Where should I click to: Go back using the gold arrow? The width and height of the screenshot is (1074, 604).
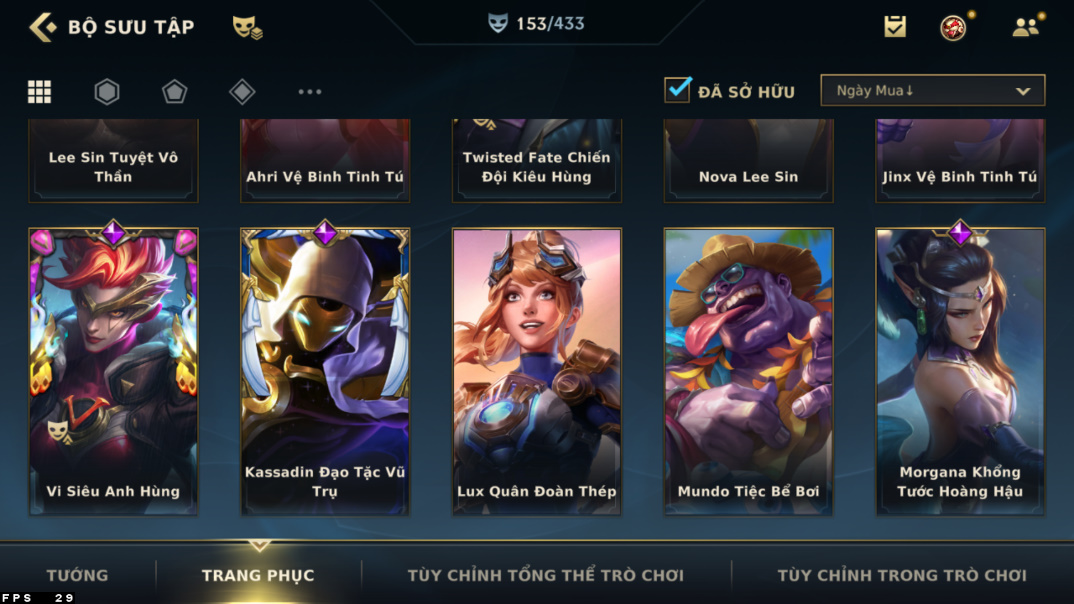pyautogui.click(x=42, y=27)
